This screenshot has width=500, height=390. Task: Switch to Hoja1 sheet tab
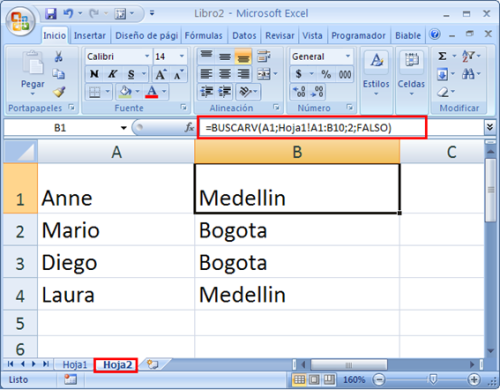click(x=75, y=365)
